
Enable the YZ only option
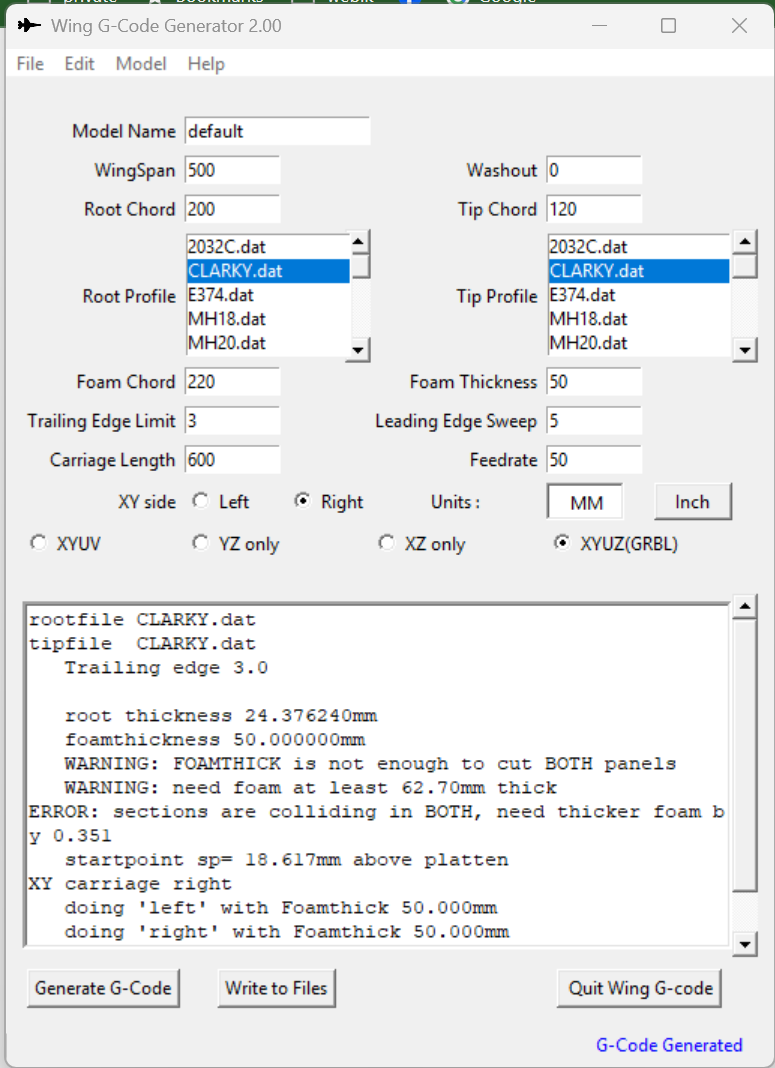click(201, 543)
